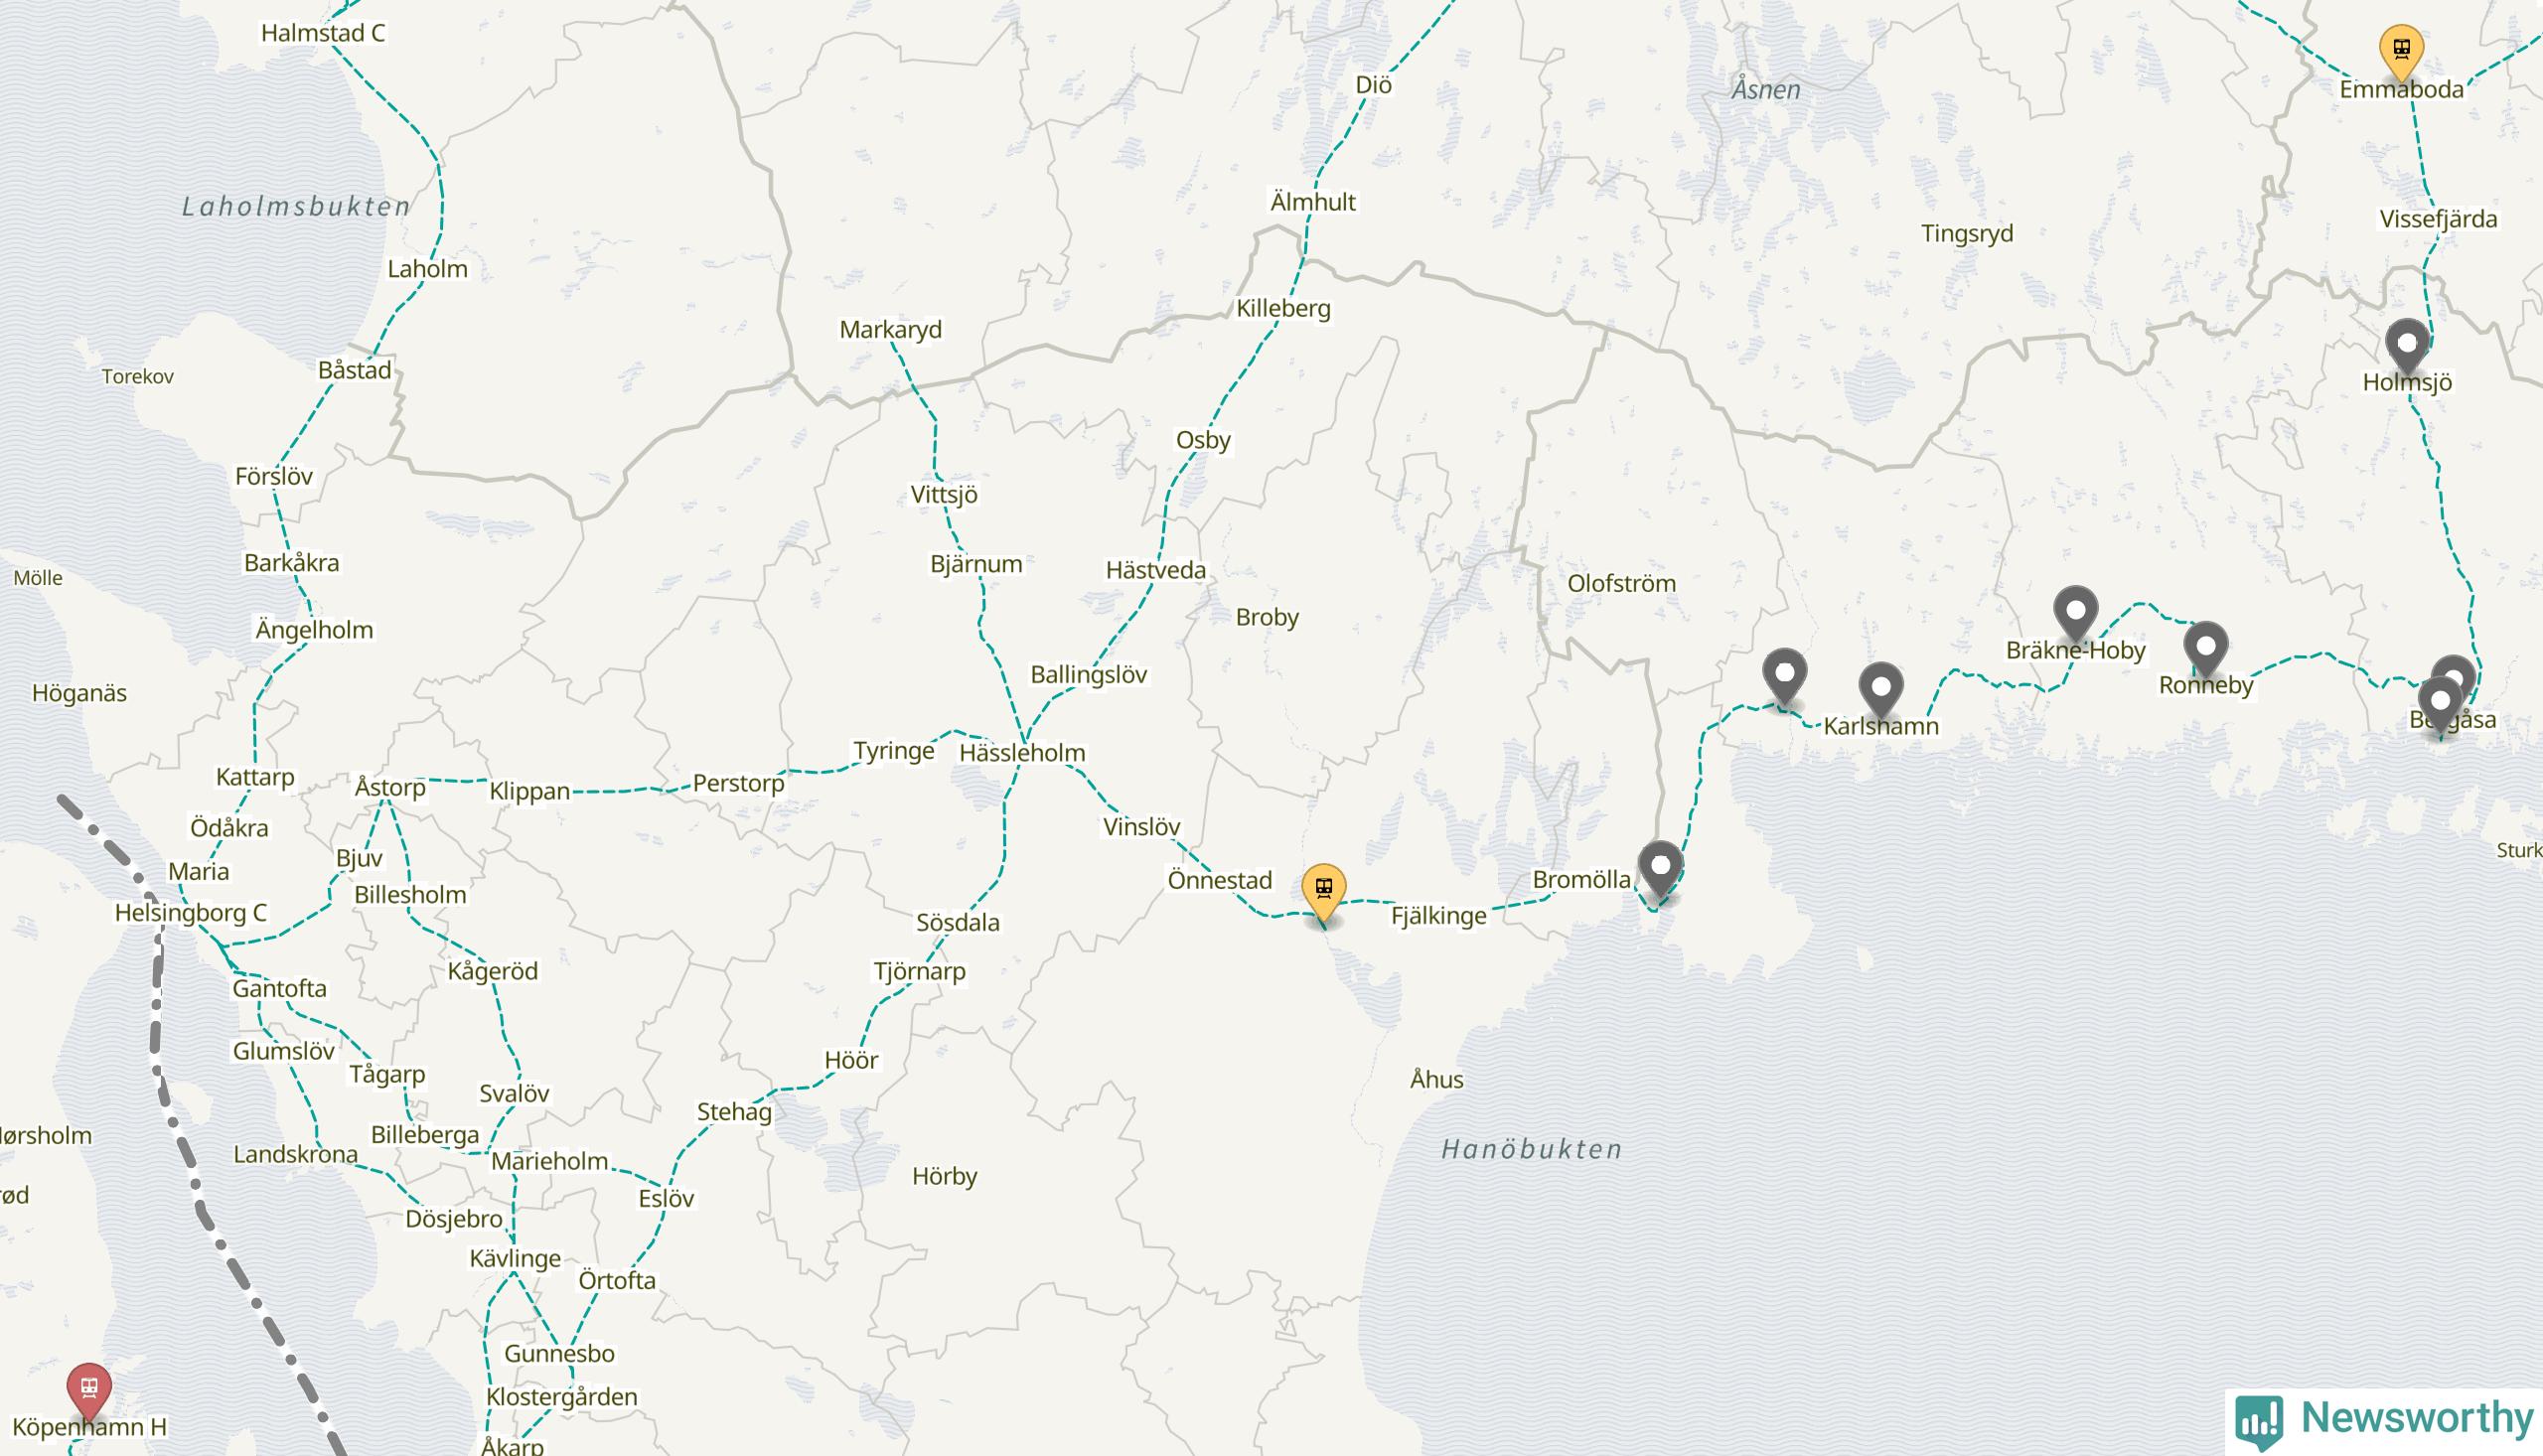Viewport: 2543px width, 1456px height.
Task: Select the Helsingborg C station label
Action: [190, 913]
